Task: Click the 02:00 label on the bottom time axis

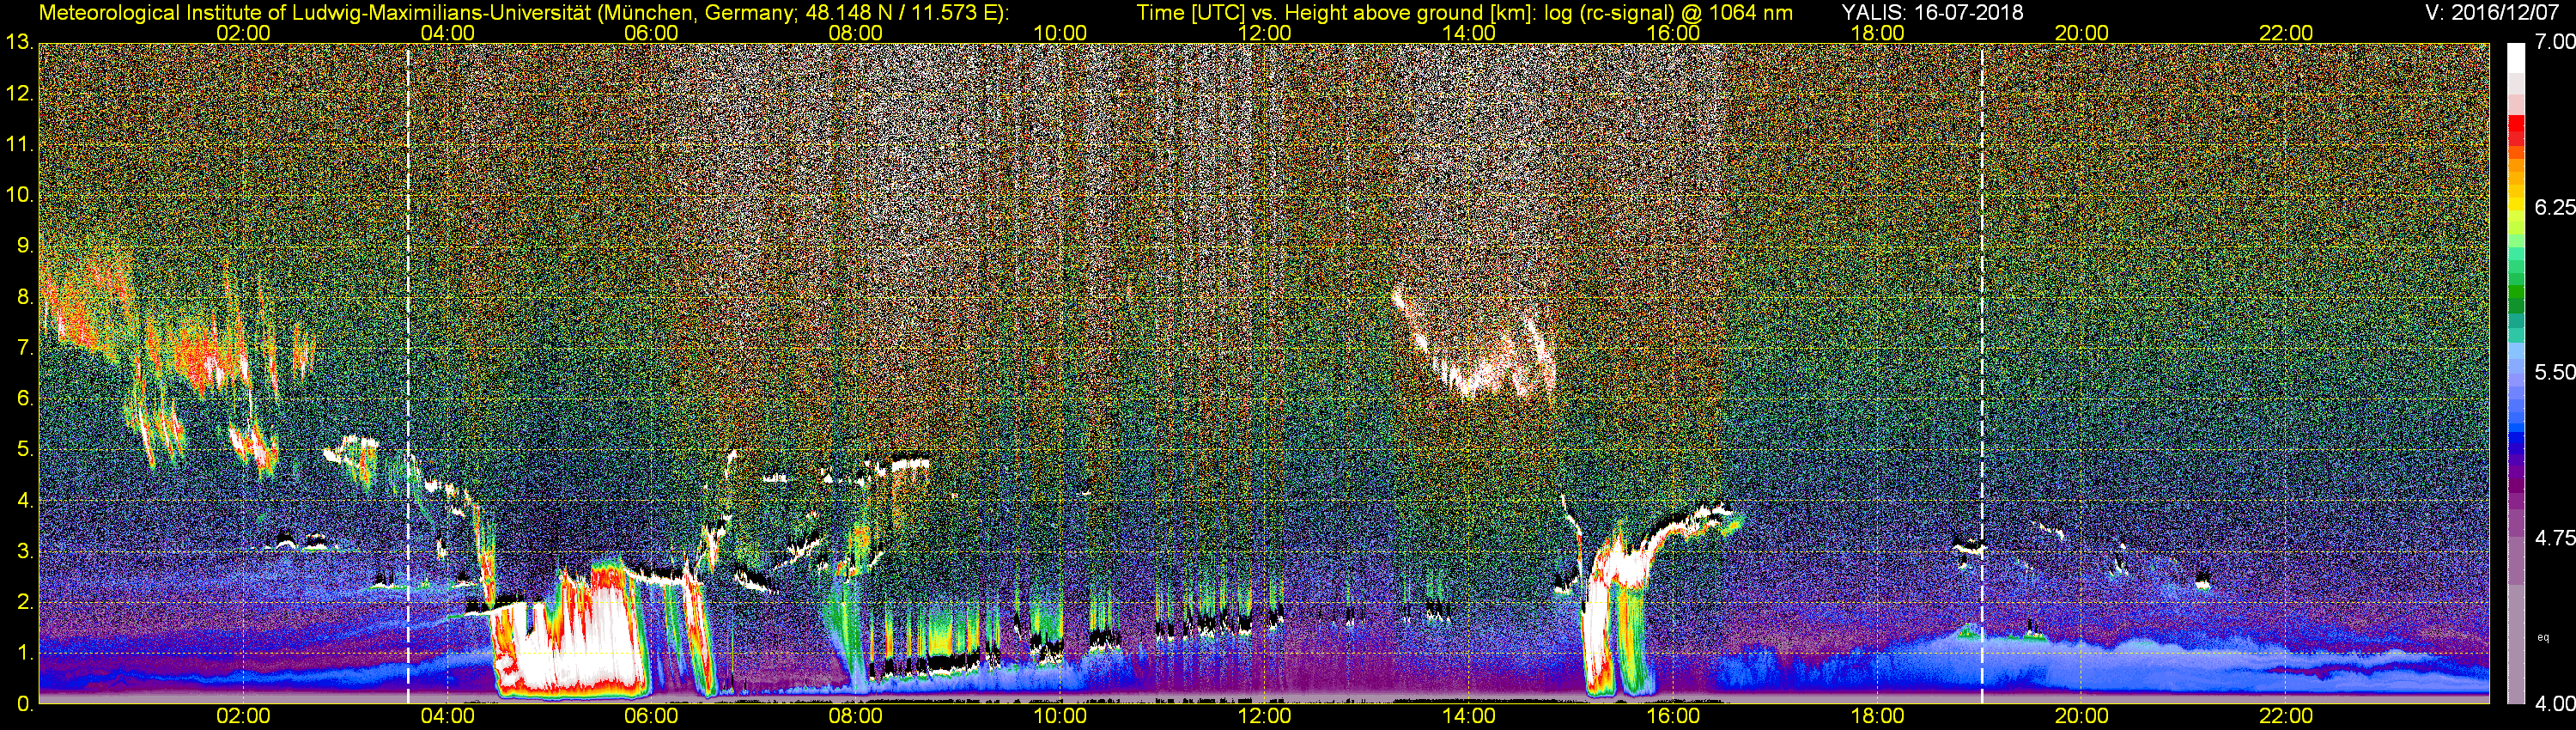Action: [x=243, y=716]
